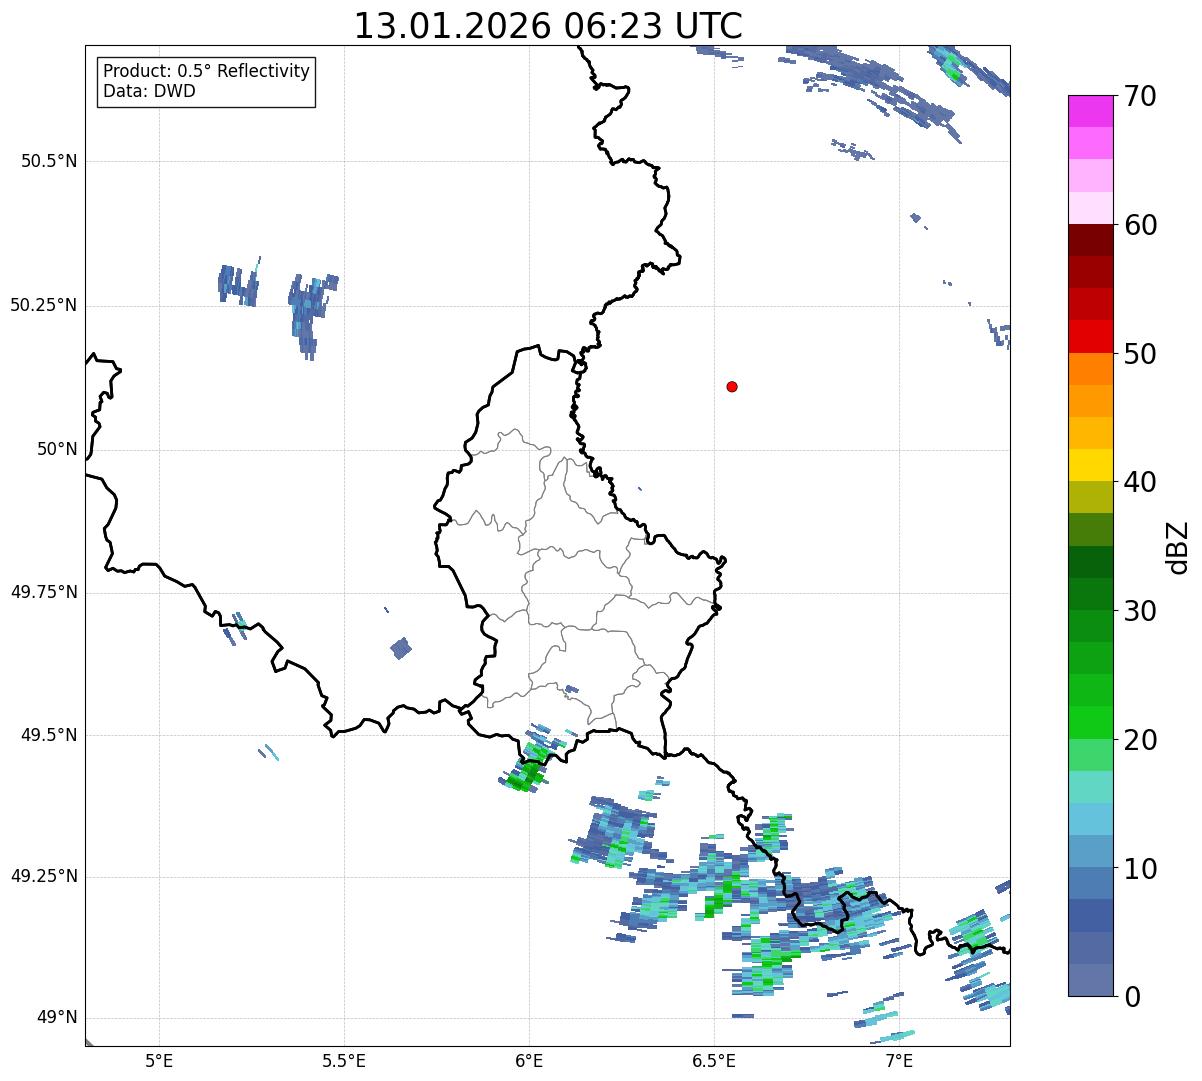Image resolution: width=1202 pixels, height=1081 pixels.
Task: Click the longitude label 6.5°E
Action: (714, 1061)
